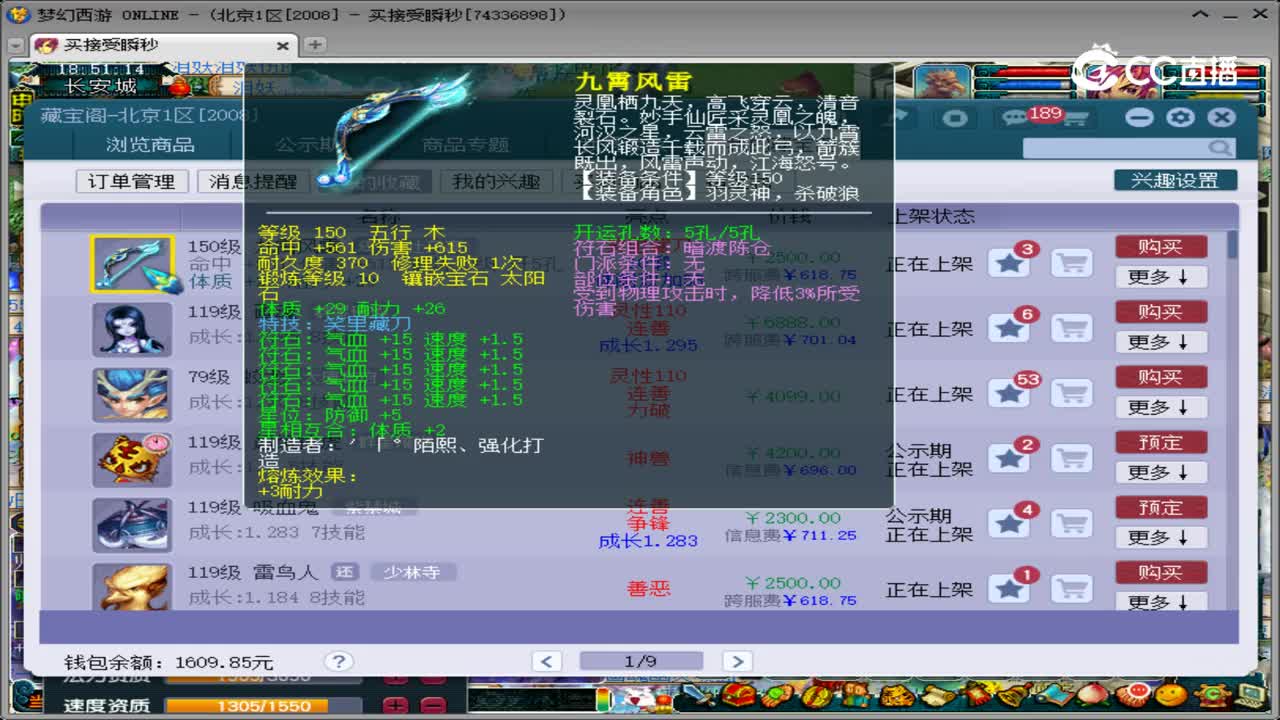This screenshot has height=720, width=1280.
Task: Click the square stop icon in header
Action: point(955,118)
